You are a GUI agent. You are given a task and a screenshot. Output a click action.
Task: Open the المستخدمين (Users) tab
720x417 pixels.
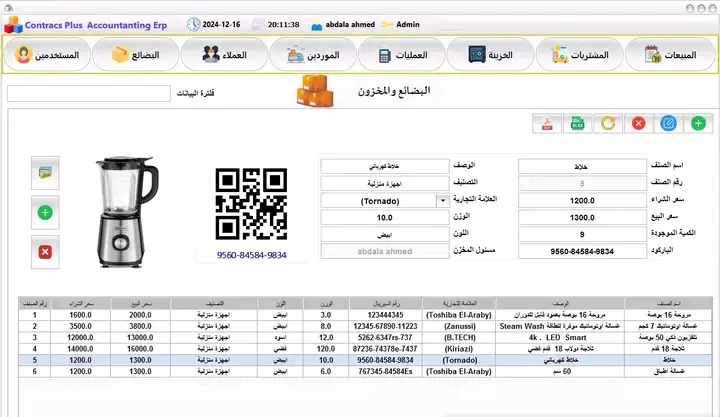[47, 55]
